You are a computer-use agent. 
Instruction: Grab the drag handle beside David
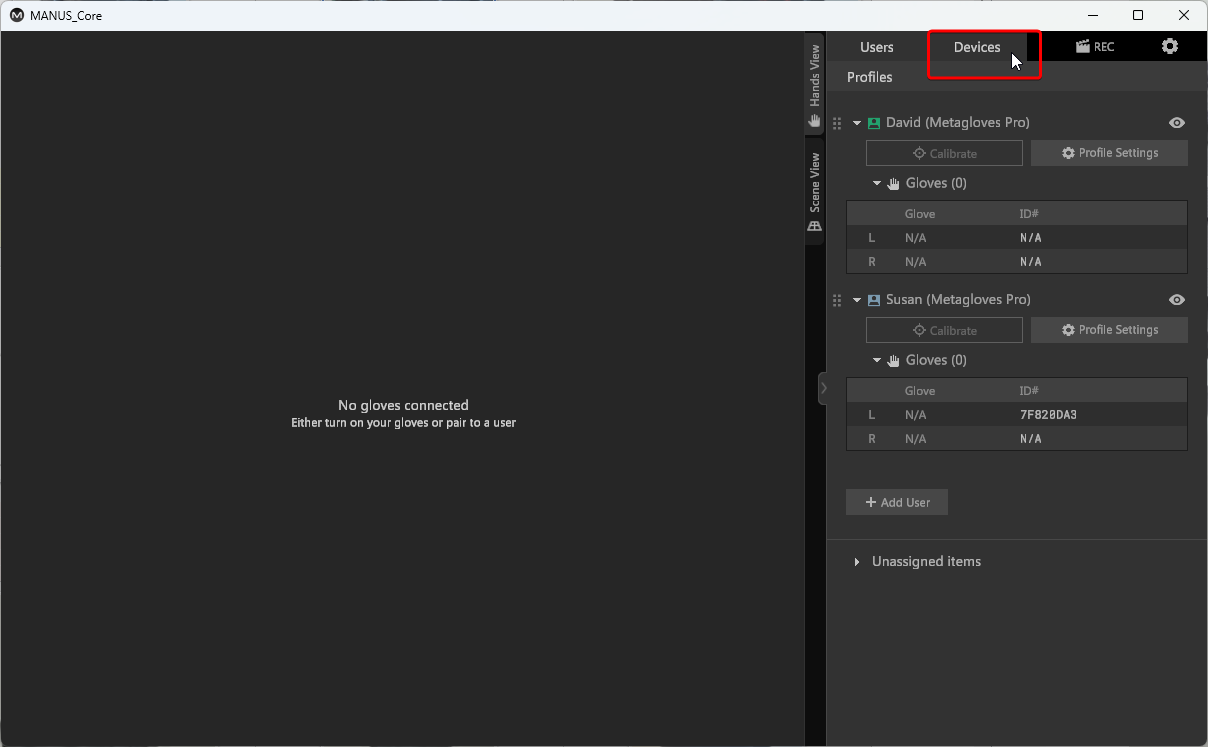[837, 123]
